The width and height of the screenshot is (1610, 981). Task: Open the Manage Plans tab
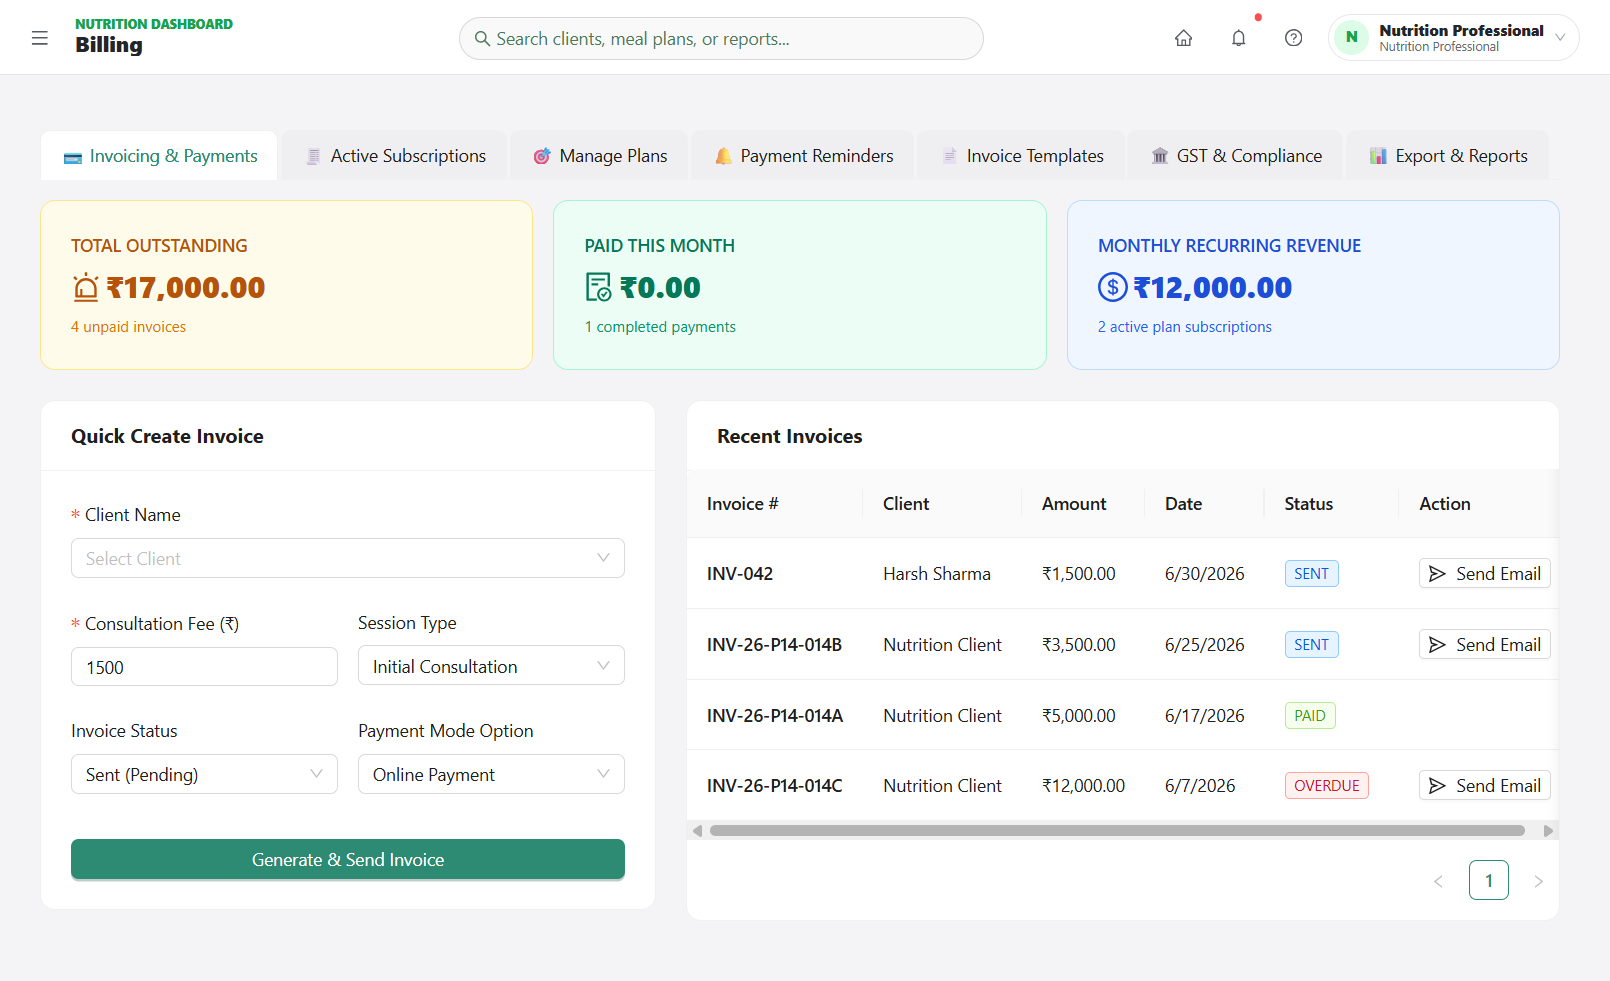(600, 156)
